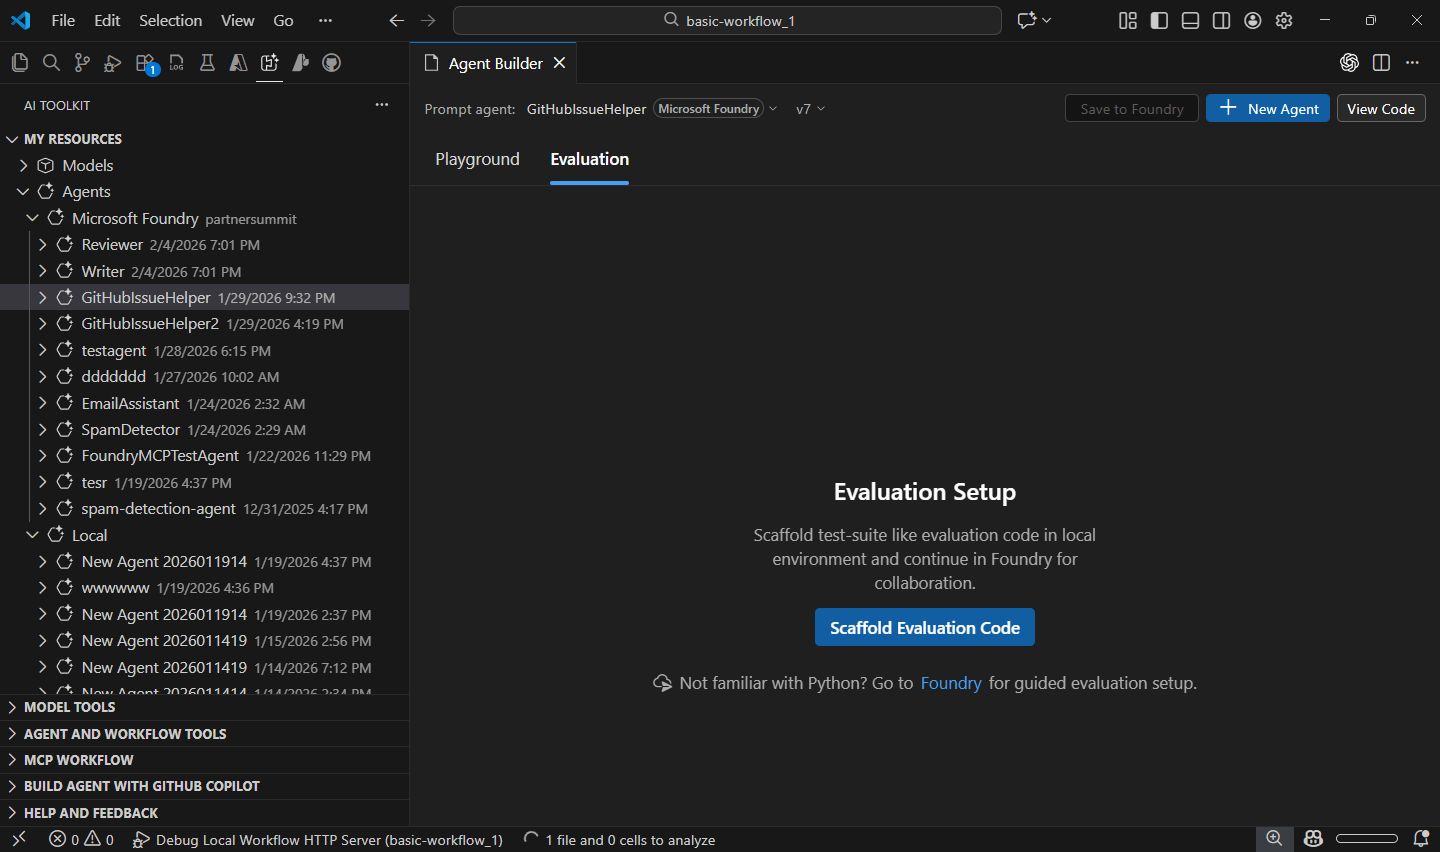Open the Run and Debug view
The width and height of the screenshot is (1440, 852).
[x=112, y=62]
